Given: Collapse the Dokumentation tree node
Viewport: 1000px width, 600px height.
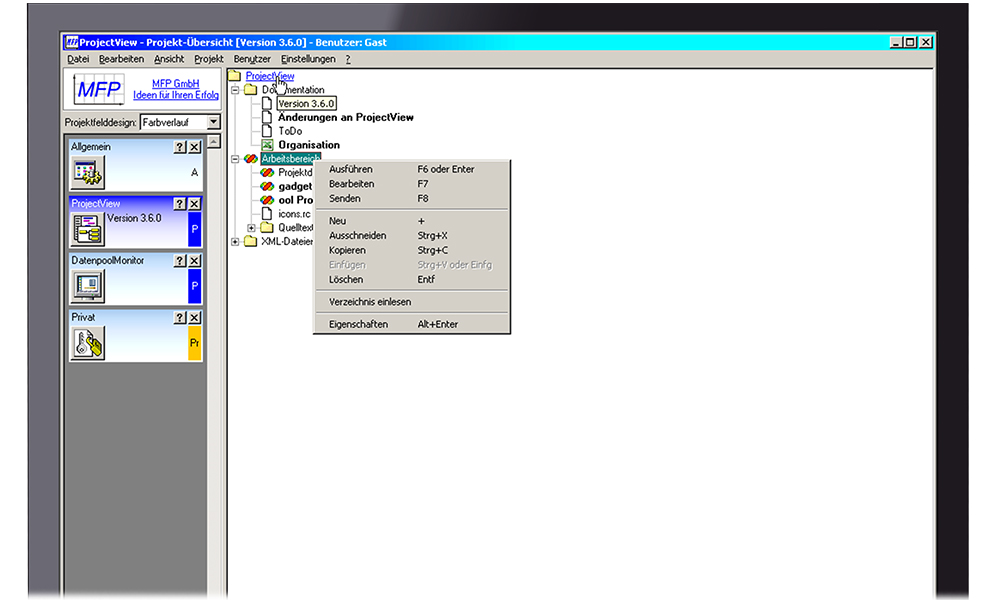Looking at the screenshot, I should click(235, 90).
